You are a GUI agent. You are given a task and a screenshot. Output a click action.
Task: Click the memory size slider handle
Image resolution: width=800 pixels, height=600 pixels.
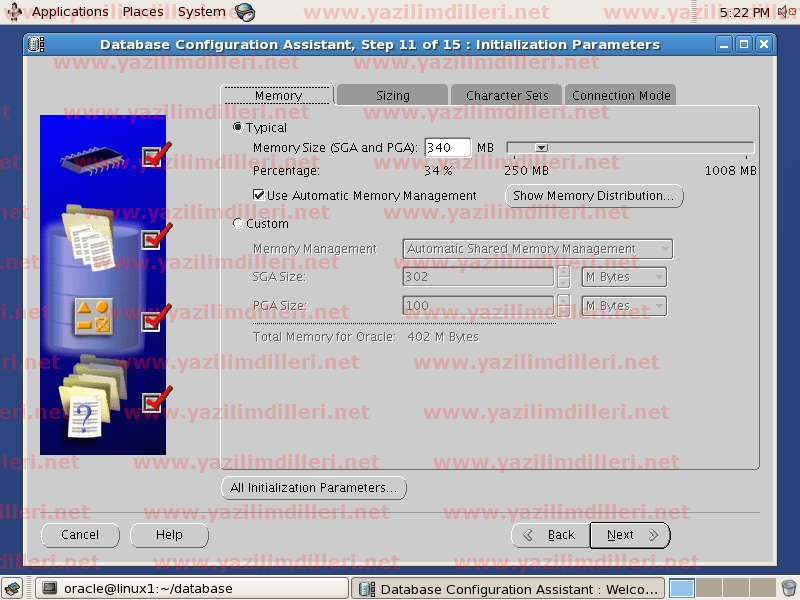point(541,148)
